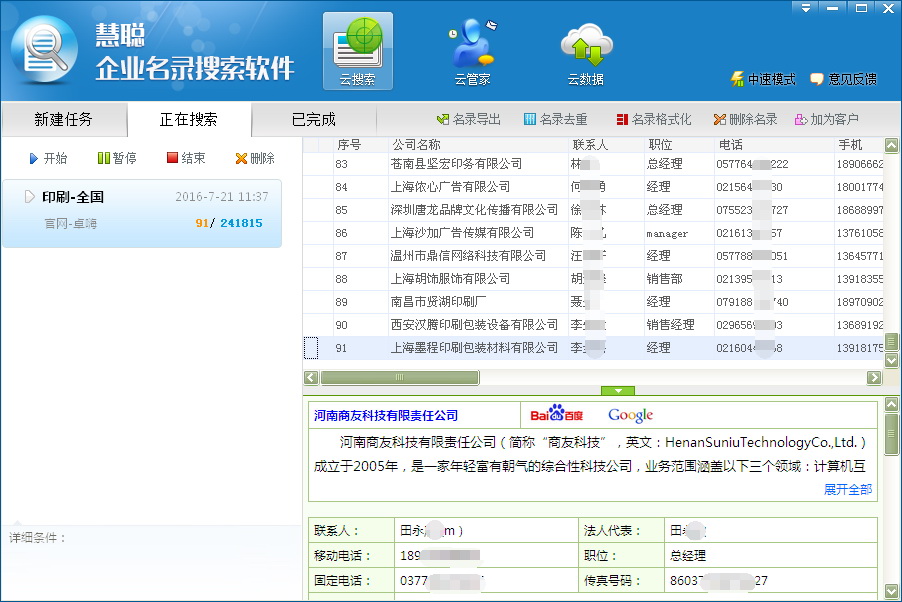Image resolution: width=902 pixels, height=602 pixels.
Task: Switch to the 已完成 tab
Action: [x=313, y=120]
